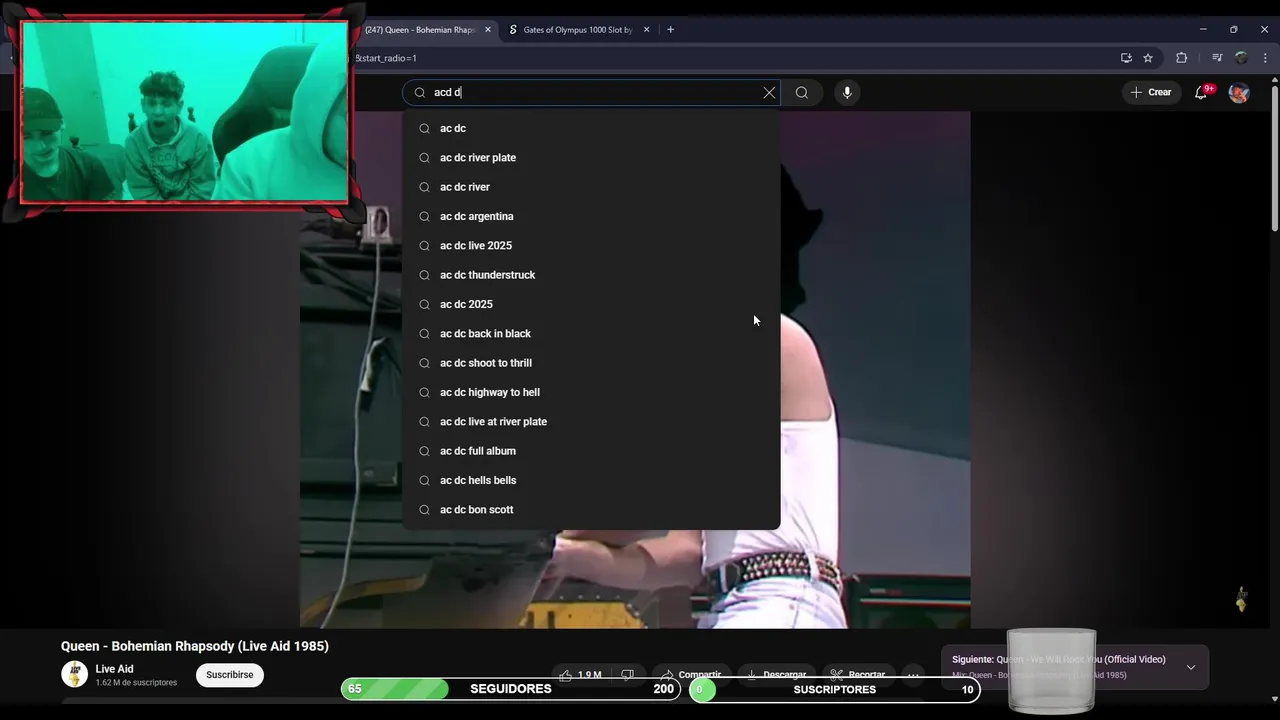Open the YouTube account avatar menu
Viewport: 1280px width, 720px height.
[x=1239, y=92]
